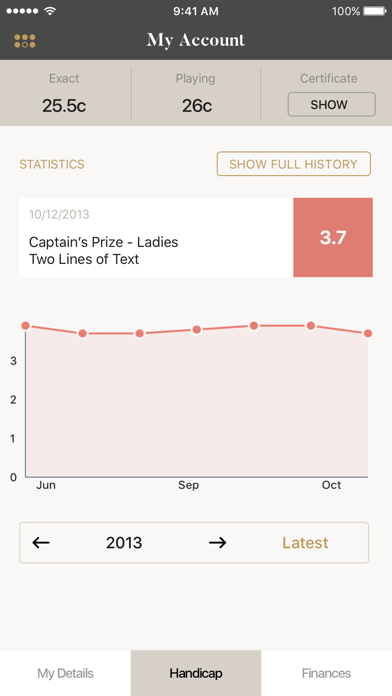Viewport: 392px width, 696px height.
Task: Select the Handicap tab
Action: (x=196, y=673)
